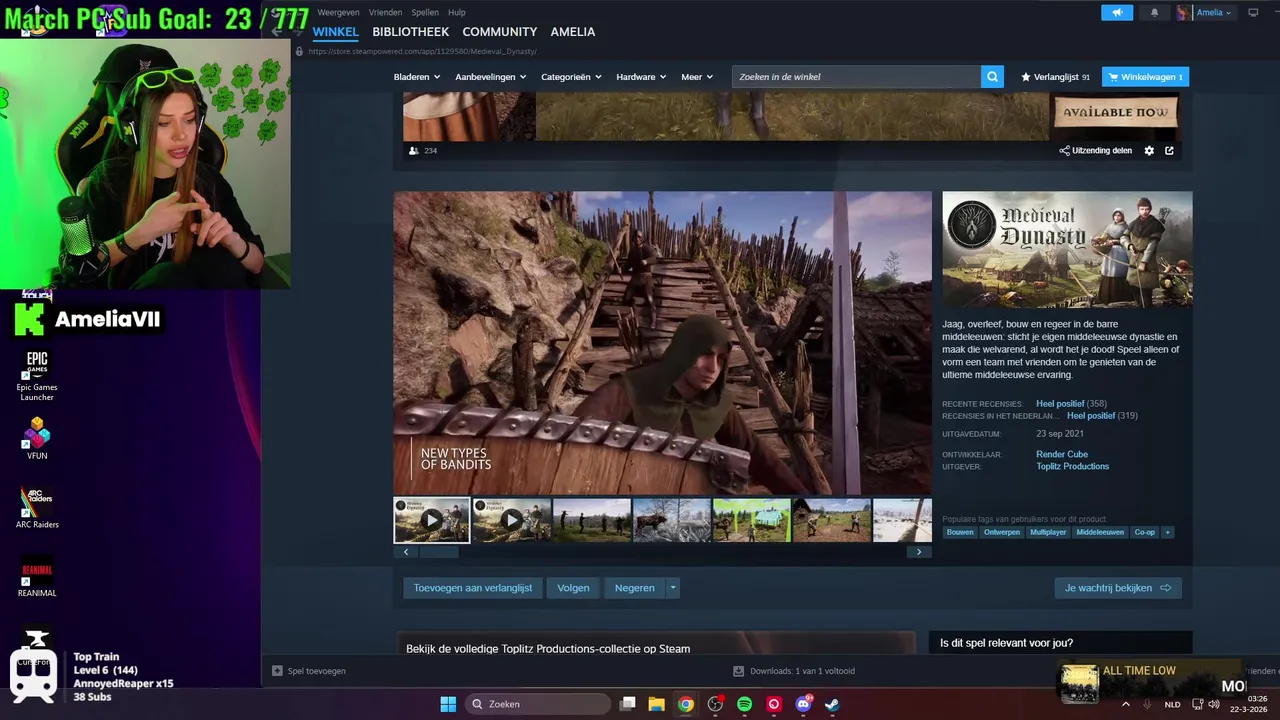Viewport: 1280px width, 720px height.
Task: Select the Ontwerpen tag
Action: point(1002,532)
